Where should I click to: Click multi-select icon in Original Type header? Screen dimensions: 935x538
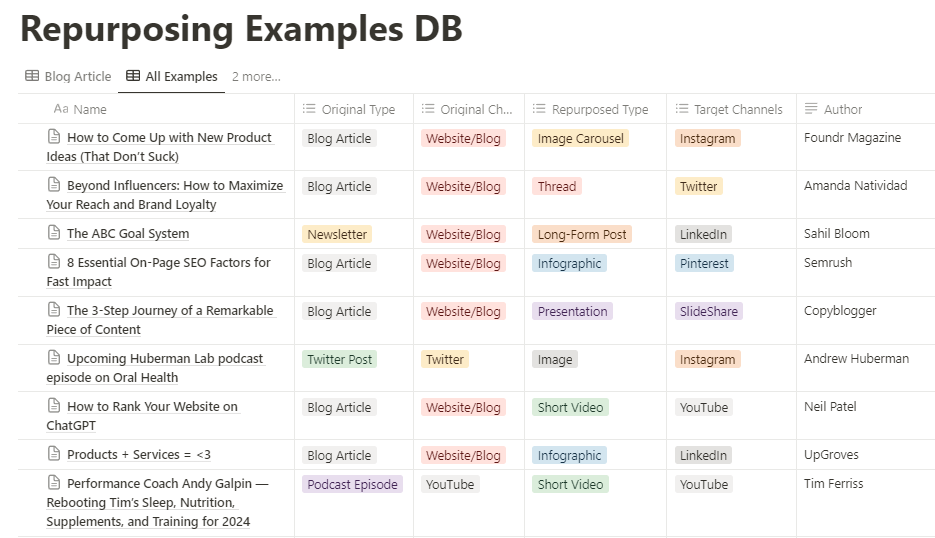309,109
